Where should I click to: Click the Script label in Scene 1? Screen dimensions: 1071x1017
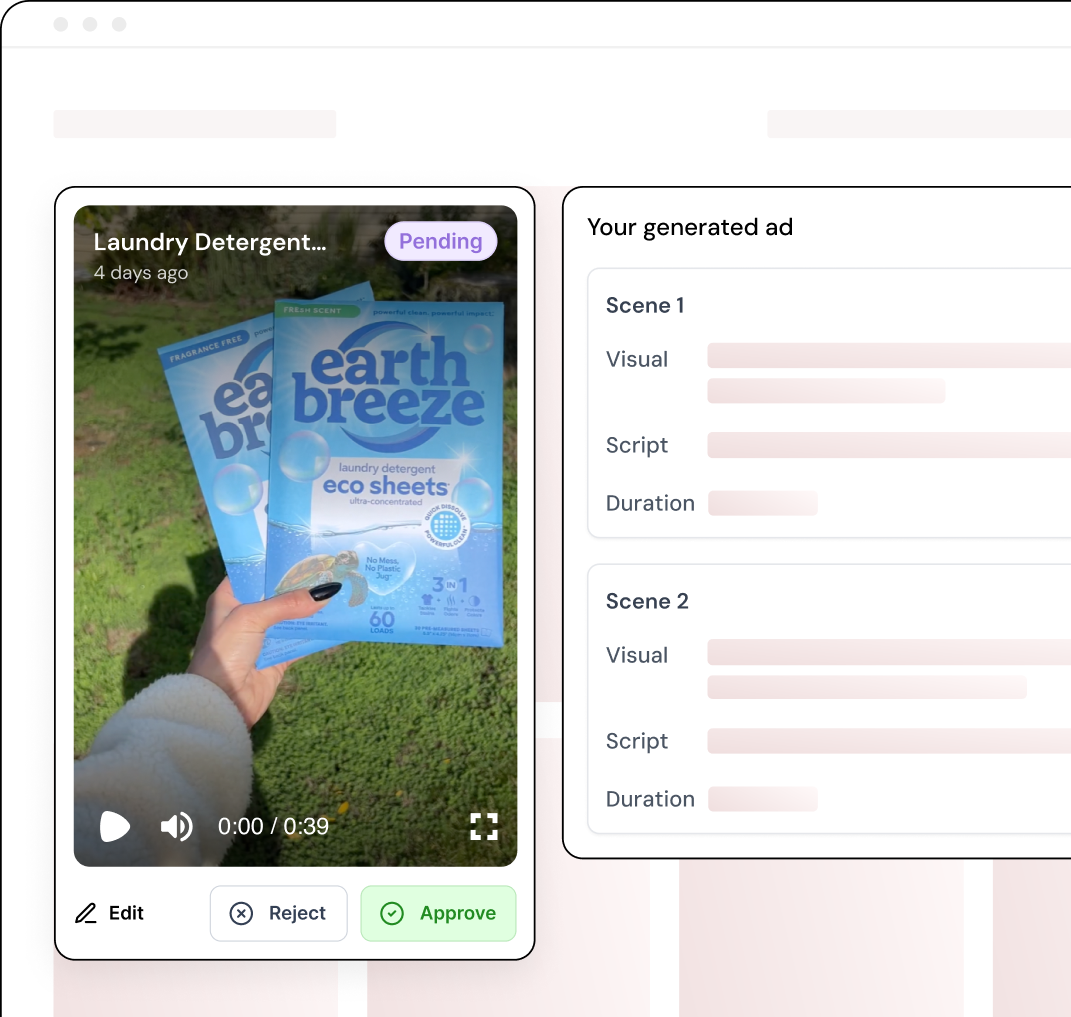pos(637,445)
